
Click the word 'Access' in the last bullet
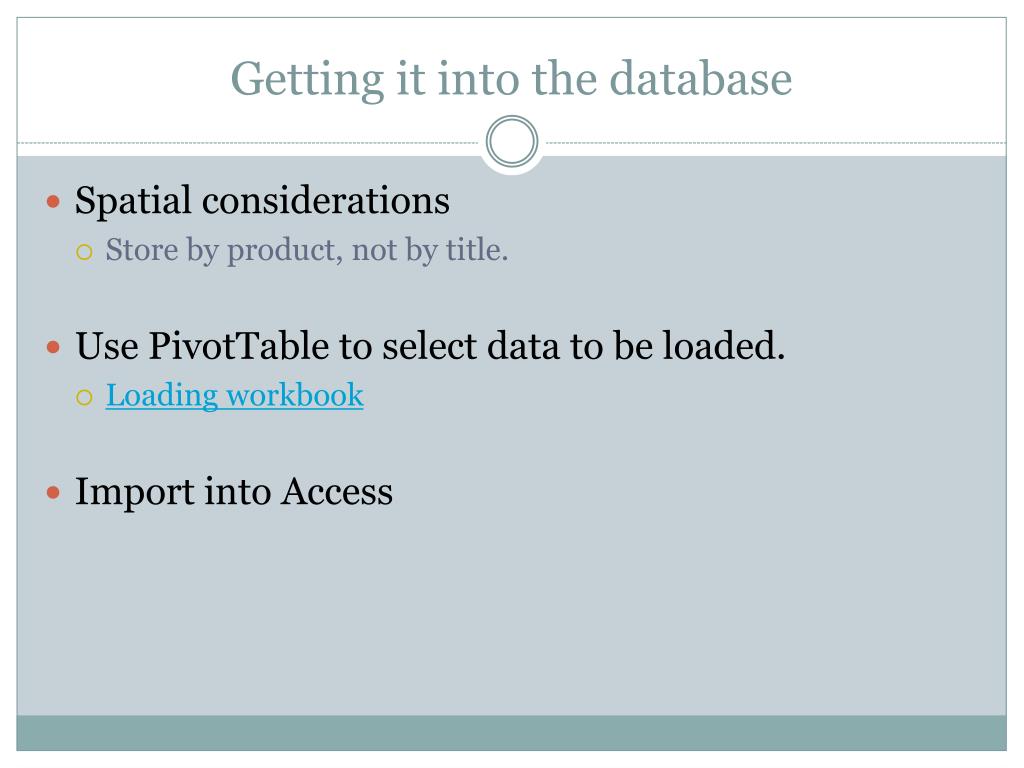pyautogui.click(x=337, y=491)
